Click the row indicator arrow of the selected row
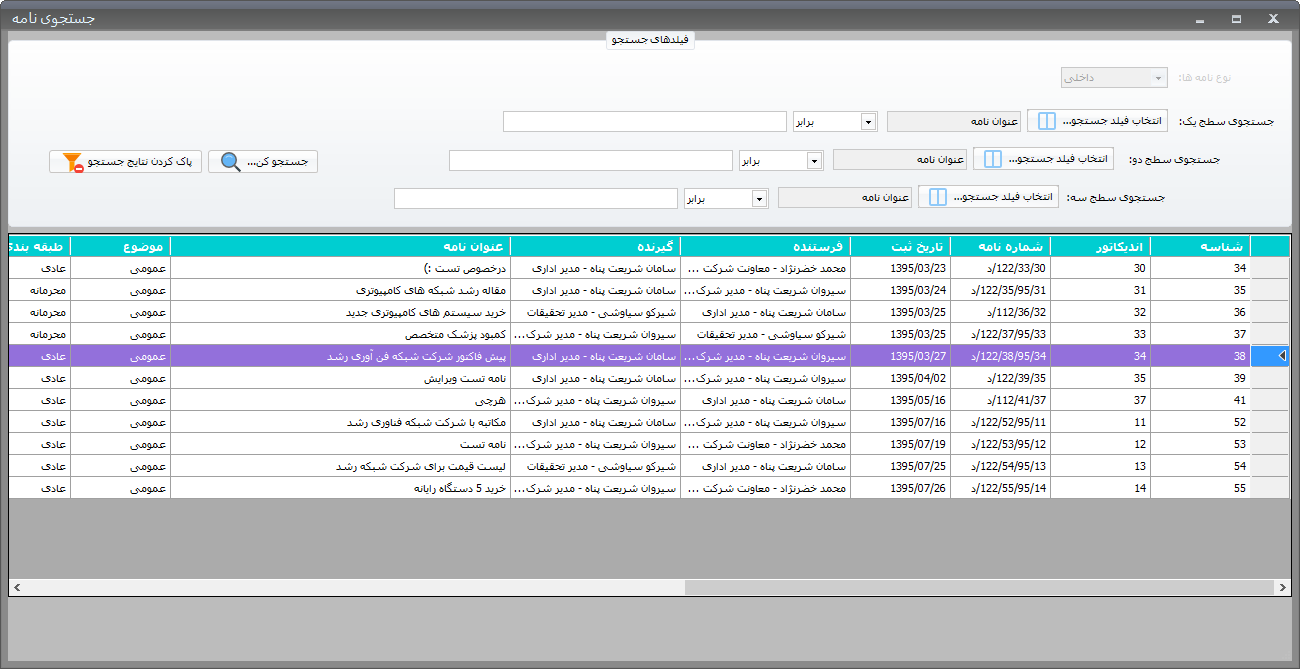 [x=1282, y=355]
